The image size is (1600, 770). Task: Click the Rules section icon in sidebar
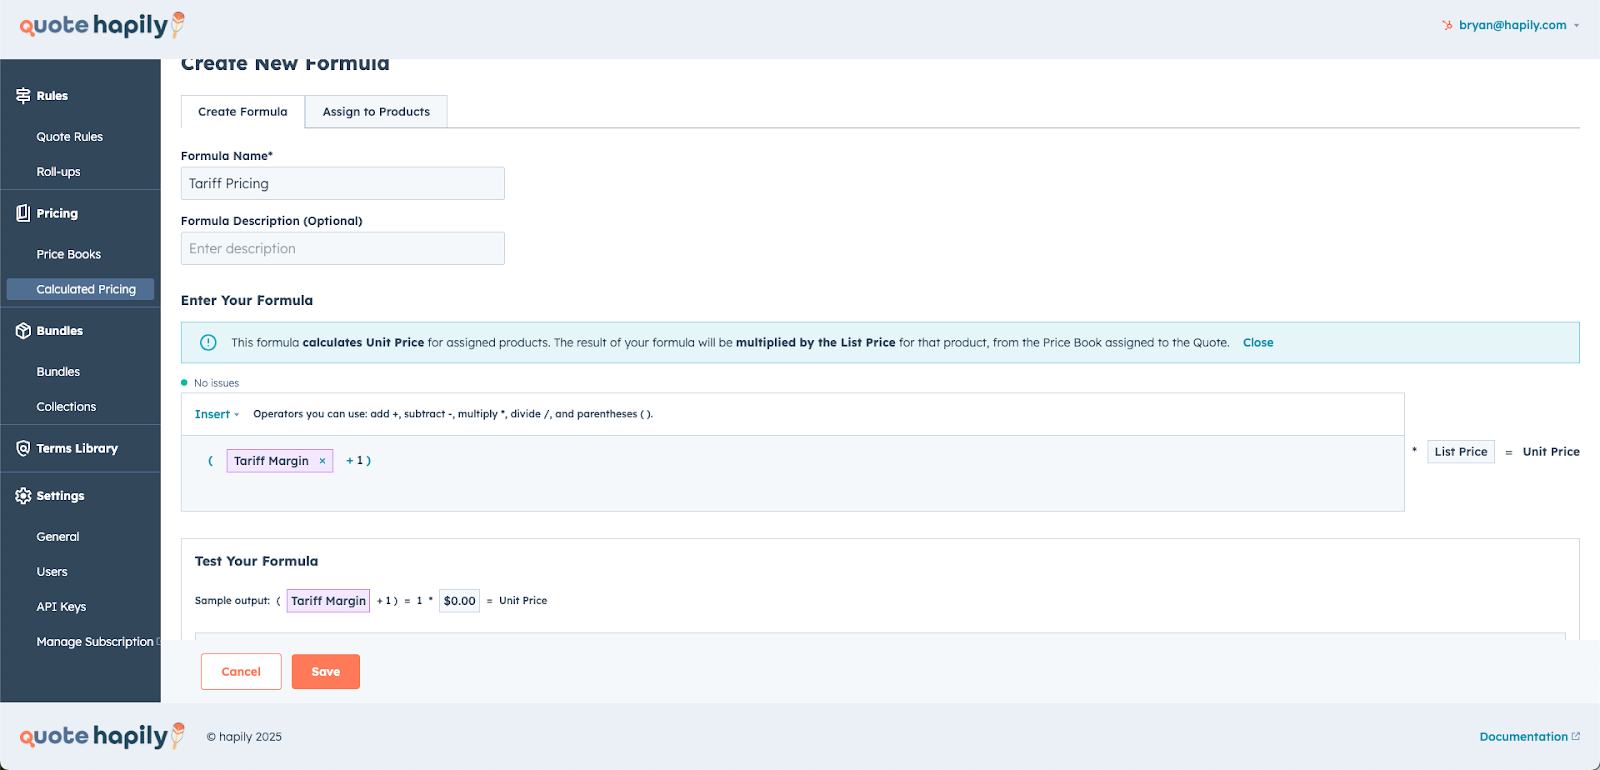(23, 96)
